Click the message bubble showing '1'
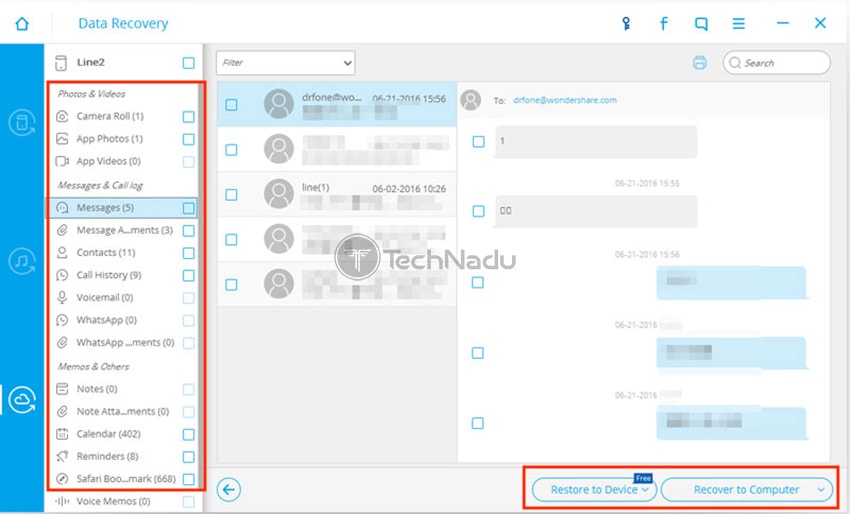 tap(595, 142)
